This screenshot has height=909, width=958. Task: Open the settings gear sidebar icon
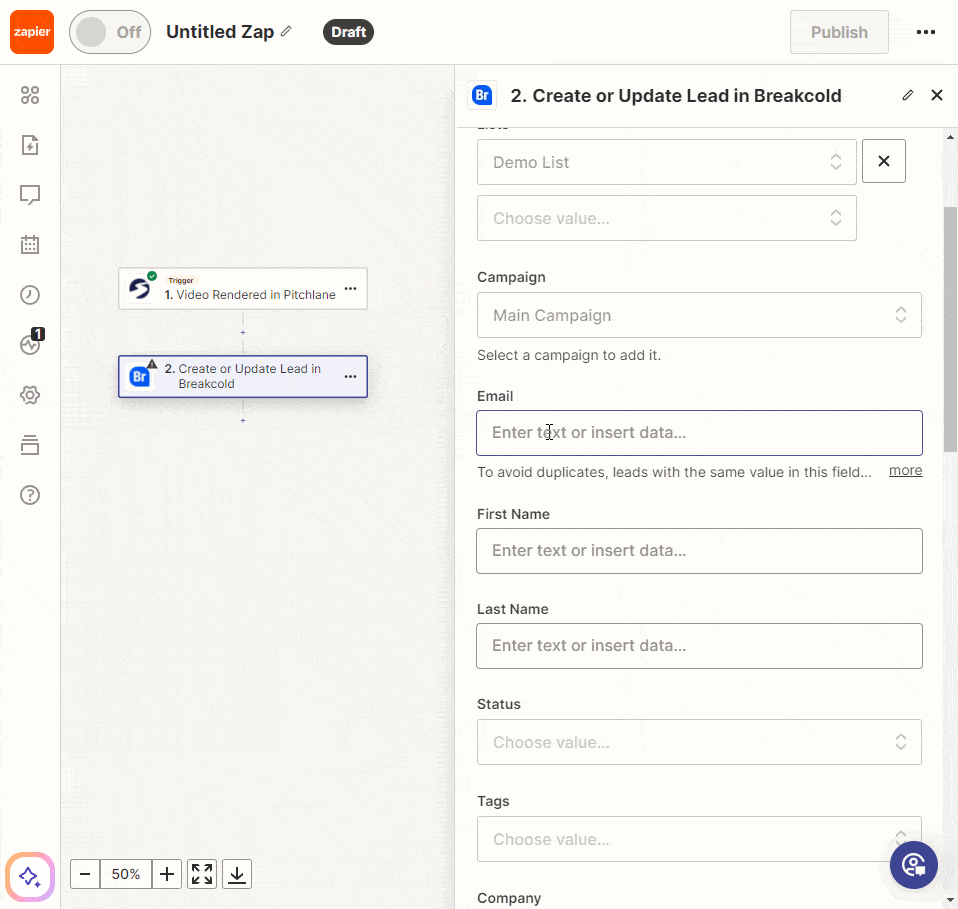(30, 395)
